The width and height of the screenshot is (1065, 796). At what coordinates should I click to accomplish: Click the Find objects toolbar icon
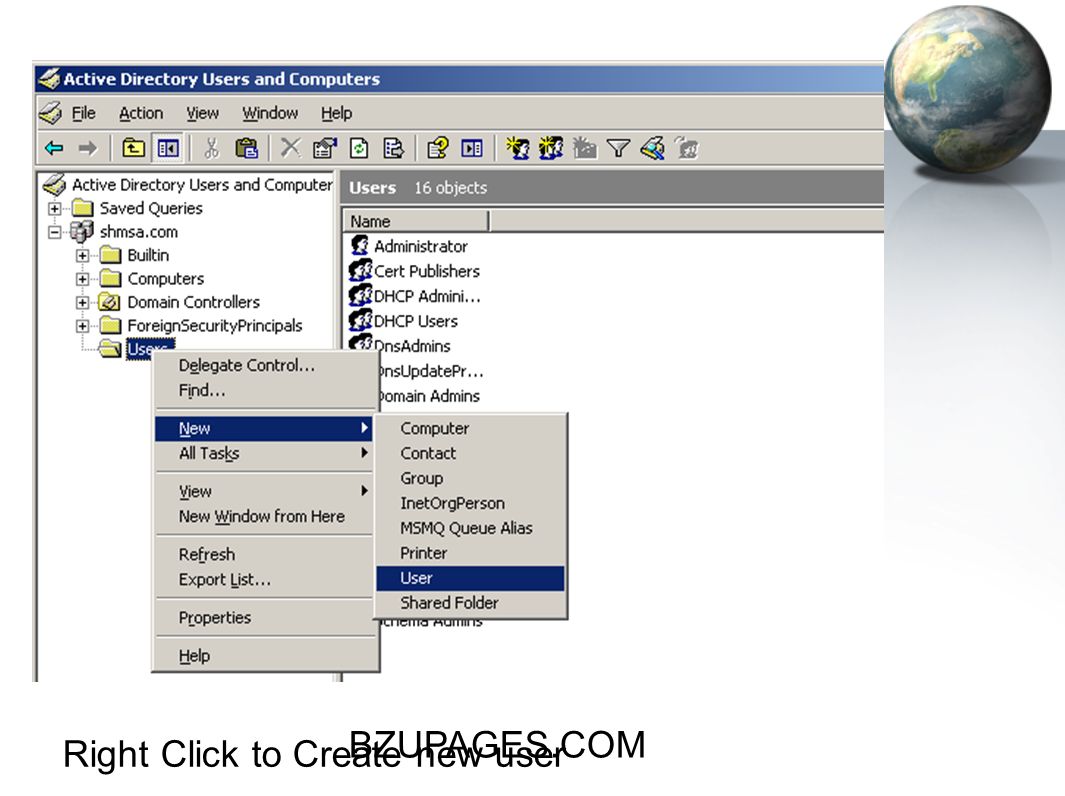click(653, 147)
